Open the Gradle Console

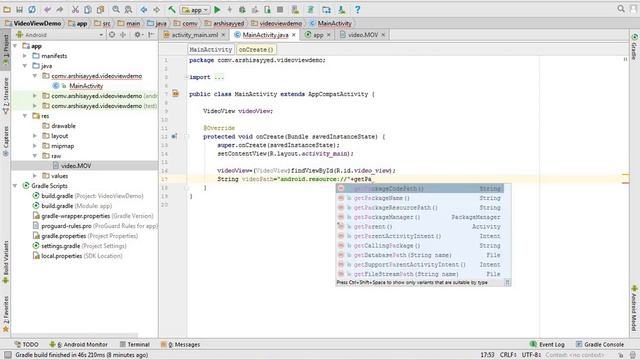(x=600, y=344)
